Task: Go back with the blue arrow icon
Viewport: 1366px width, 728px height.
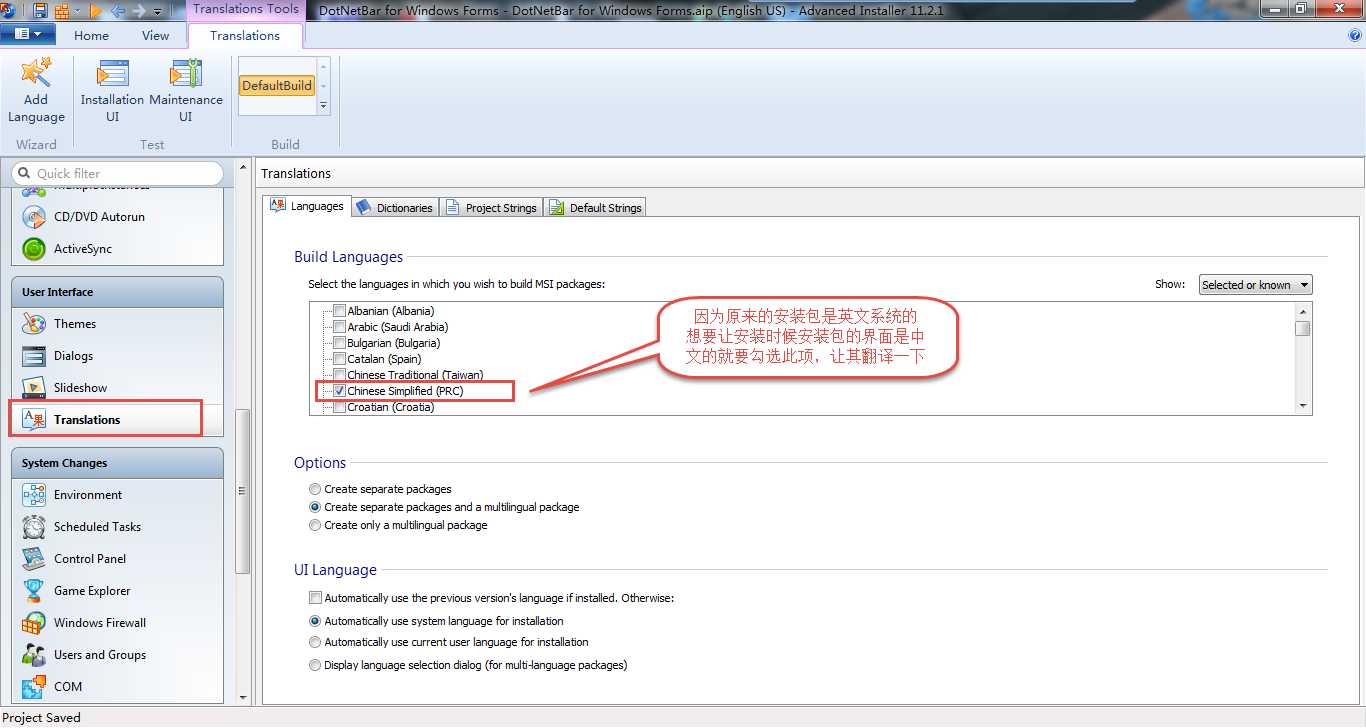Action: click(117, 11)
